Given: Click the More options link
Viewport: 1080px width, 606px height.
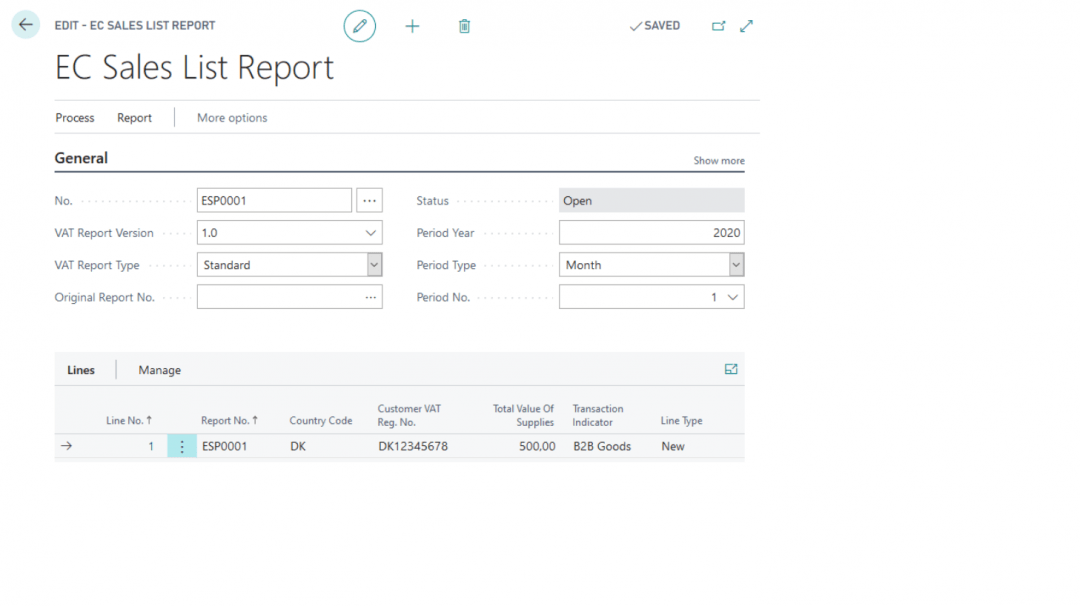Looking at the screenshot, I should click(x=232, y=118).
